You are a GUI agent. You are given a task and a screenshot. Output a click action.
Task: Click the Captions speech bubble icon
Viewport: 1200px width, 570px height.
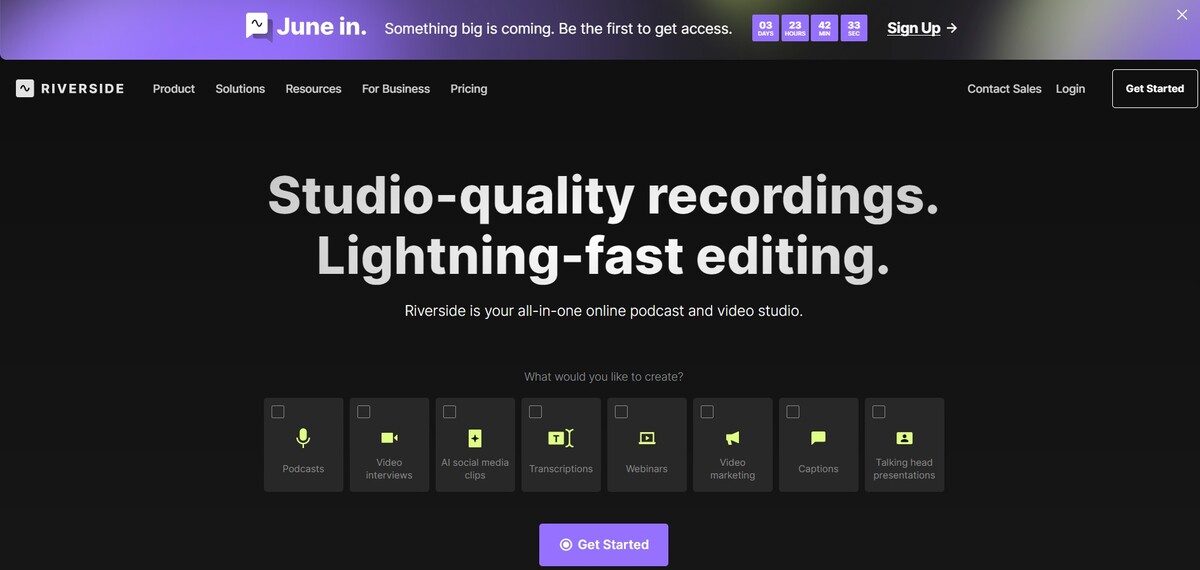tap(818, 438)
